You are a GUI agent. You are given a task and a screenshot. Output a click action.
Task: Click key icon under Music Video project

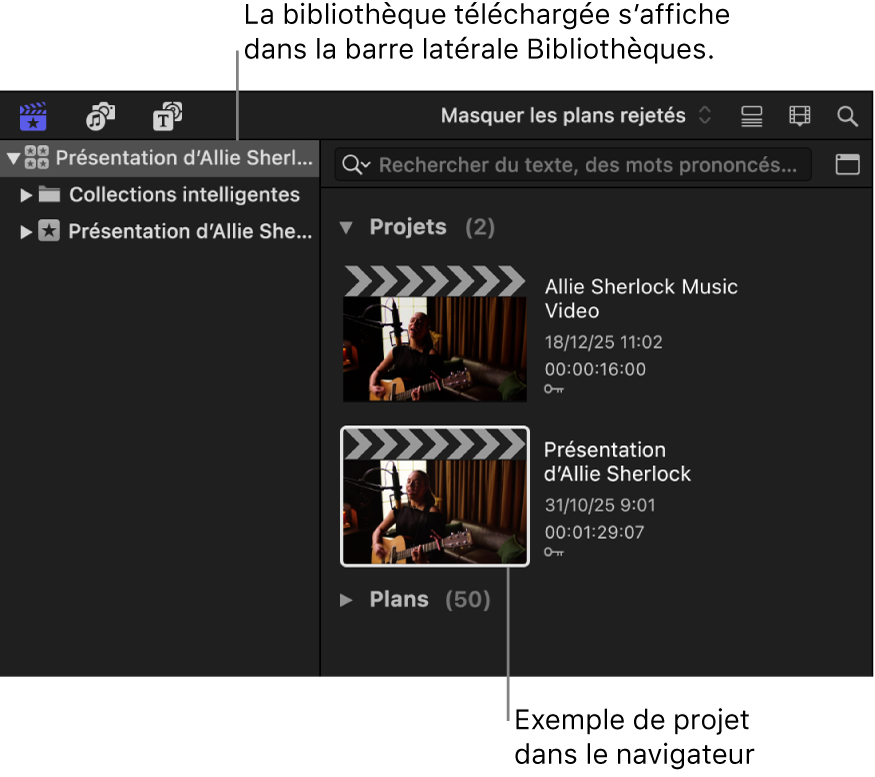554,389
